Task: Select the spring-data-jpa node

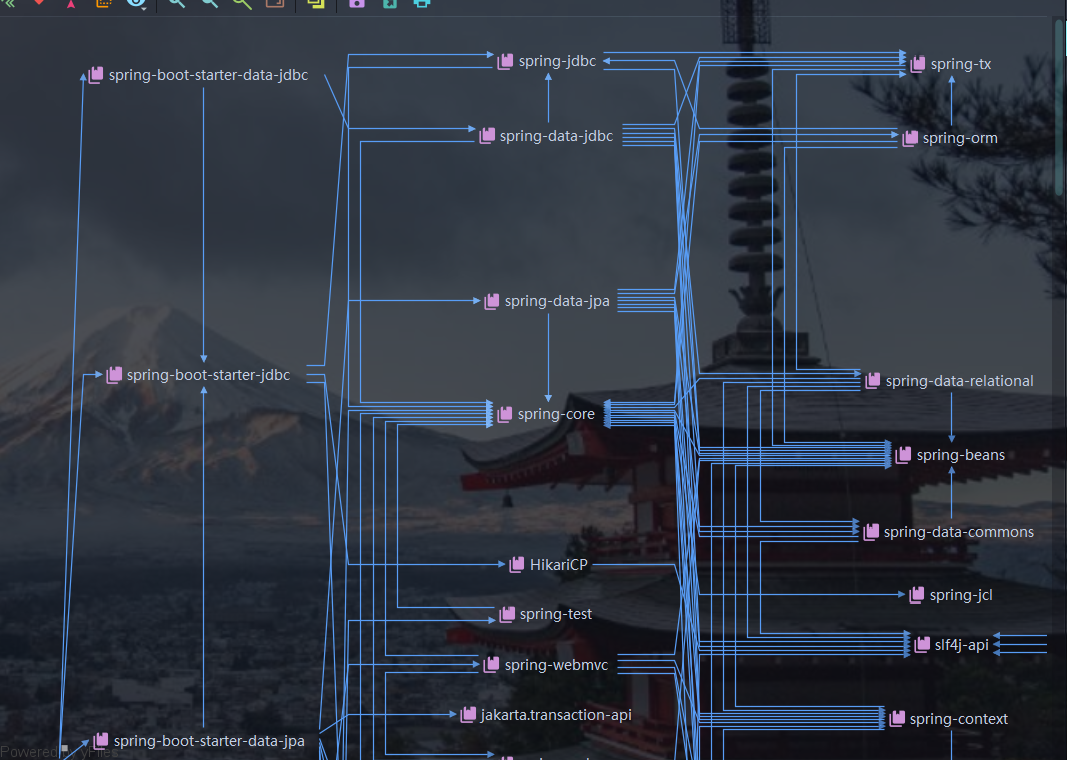Action: point(547,301)
